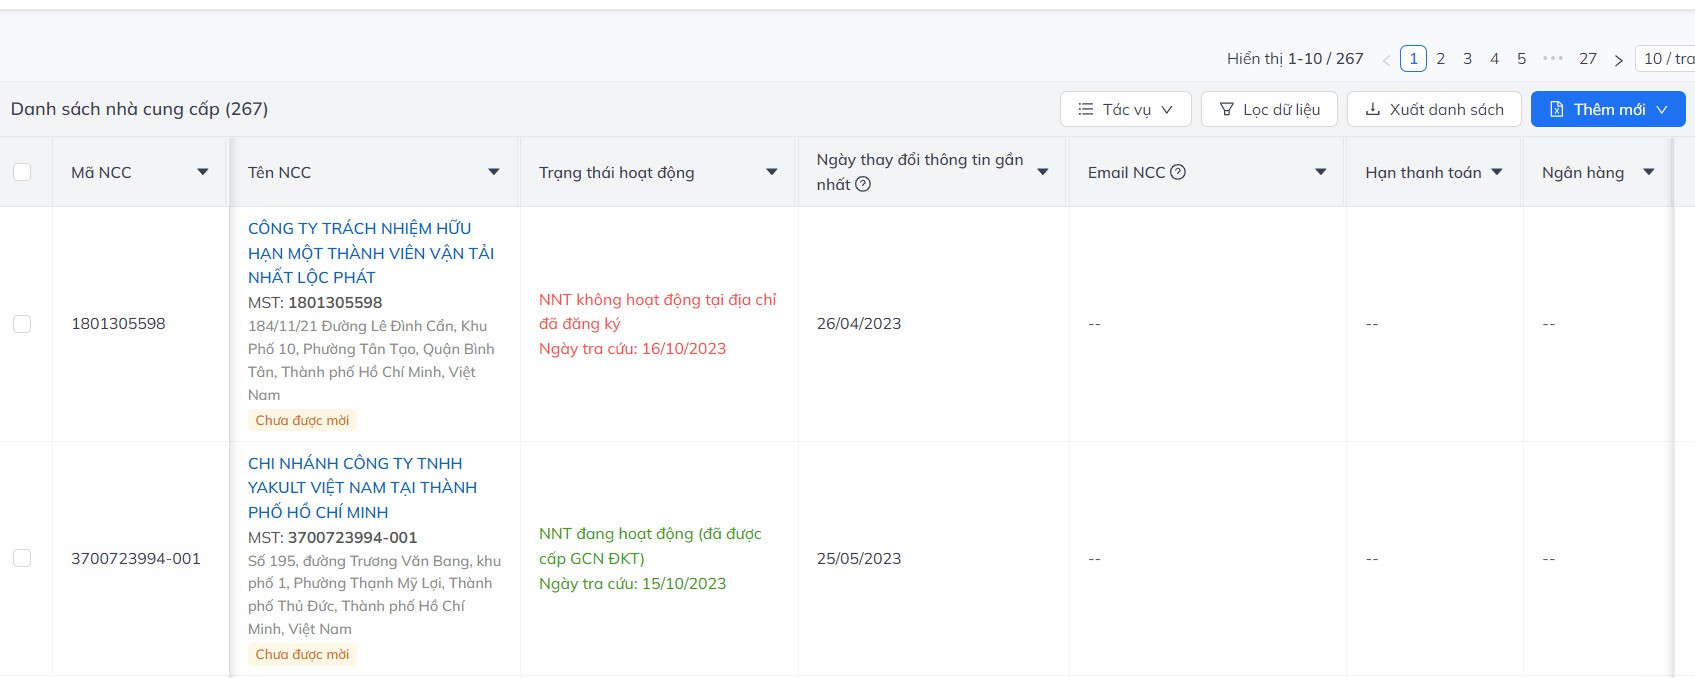
Task: Click Xuất danh sách export button
Action: pos(1433,109)
